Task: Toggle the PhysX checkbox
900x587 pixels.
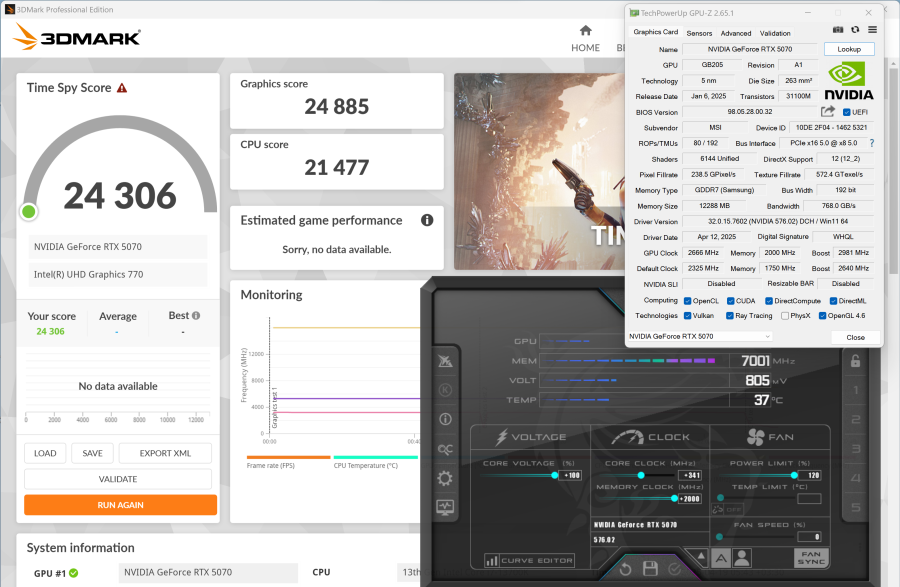Action: pyautogui.click(x=785, y=316)
